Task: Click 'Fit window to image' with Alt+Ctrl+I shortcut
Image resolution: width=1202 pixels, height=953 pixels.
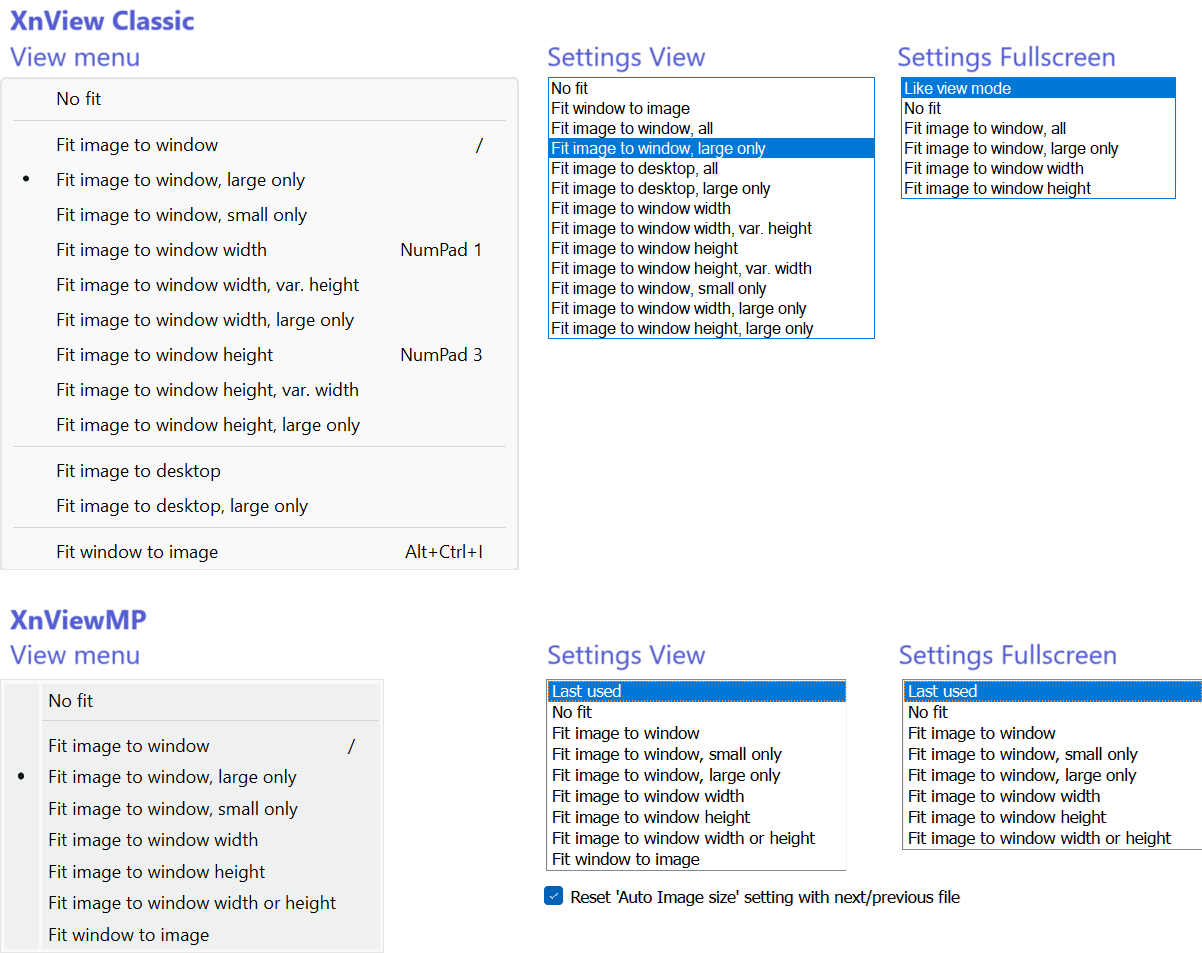Action: pos(137,552)
